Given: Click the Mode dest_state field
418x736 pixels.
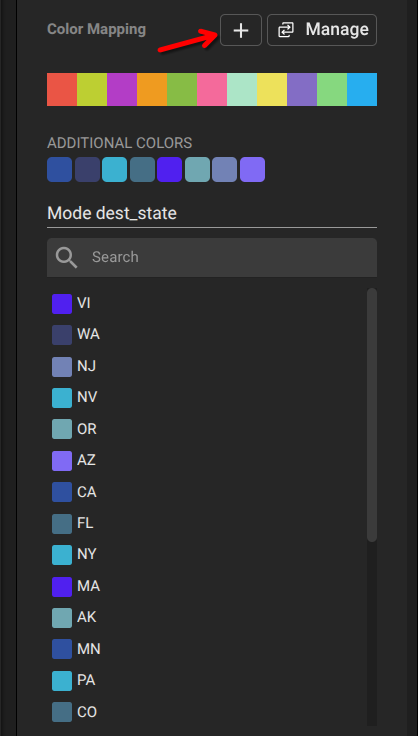Looking at the screenshot, I should pos(212,214).
